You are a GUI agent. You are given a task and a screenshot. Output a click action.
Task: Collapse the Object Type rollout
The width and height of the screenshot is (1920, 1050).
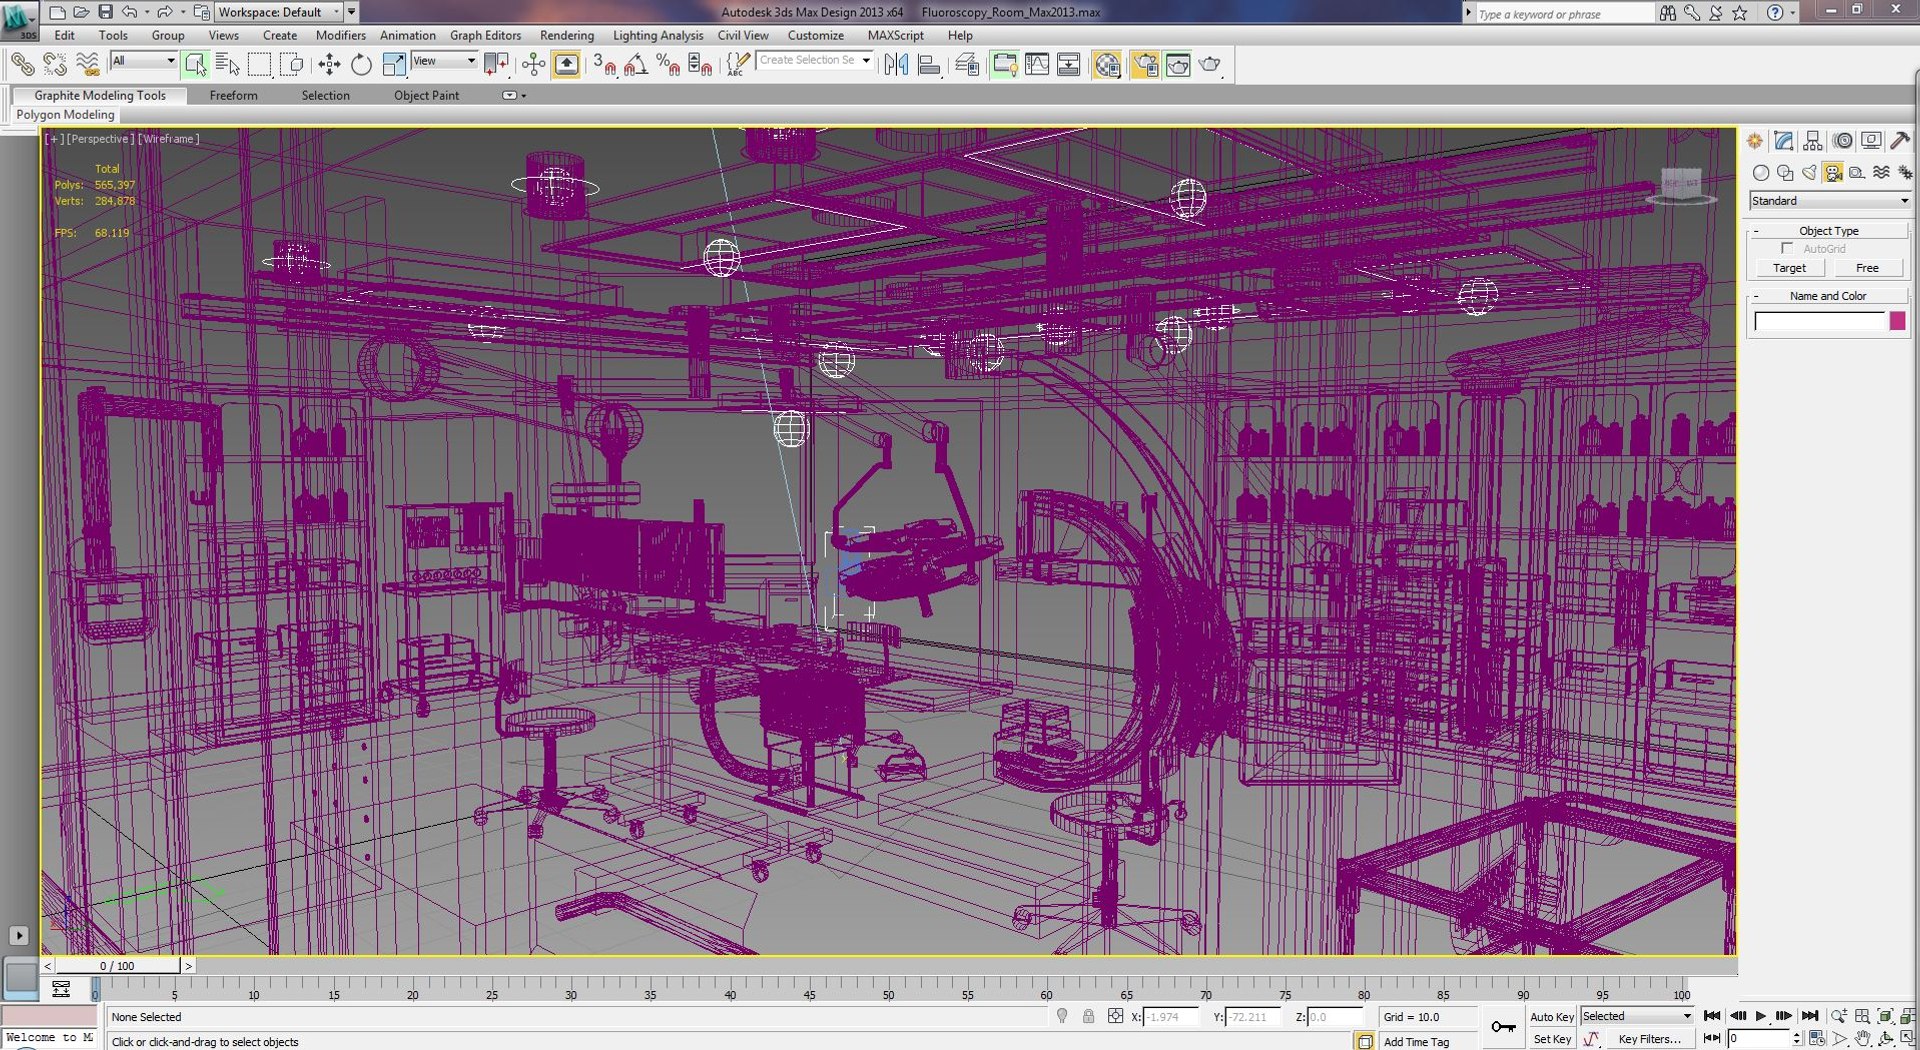[1829, 231]
